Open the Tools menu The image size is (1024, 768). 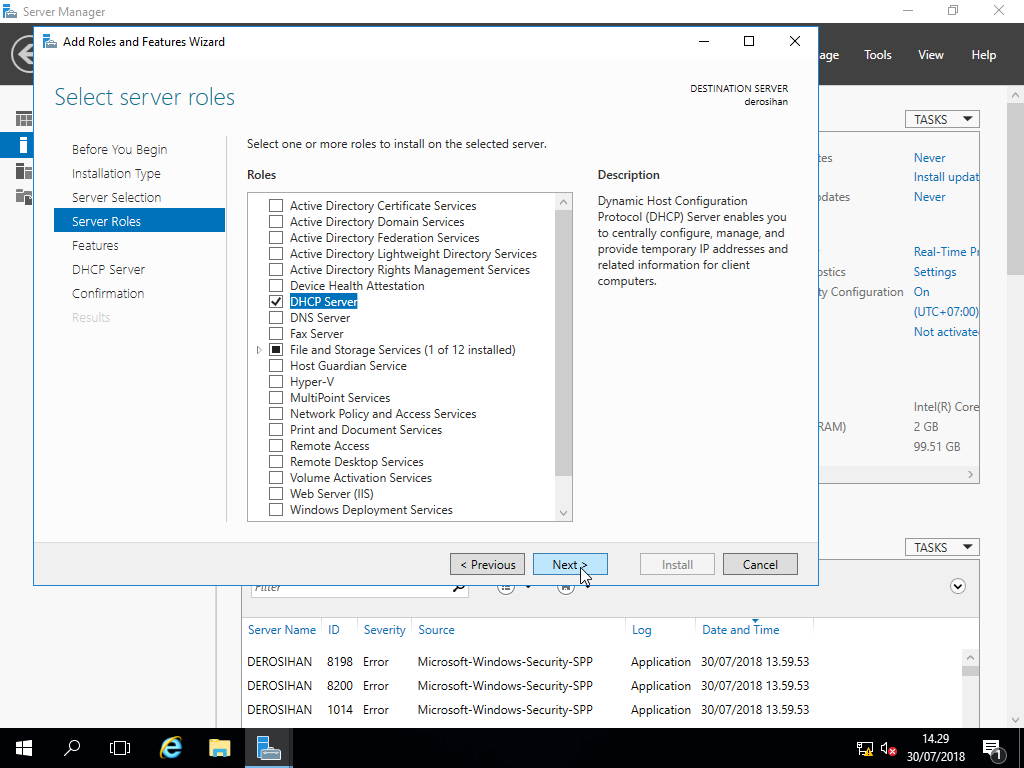[x=878, y=55]
